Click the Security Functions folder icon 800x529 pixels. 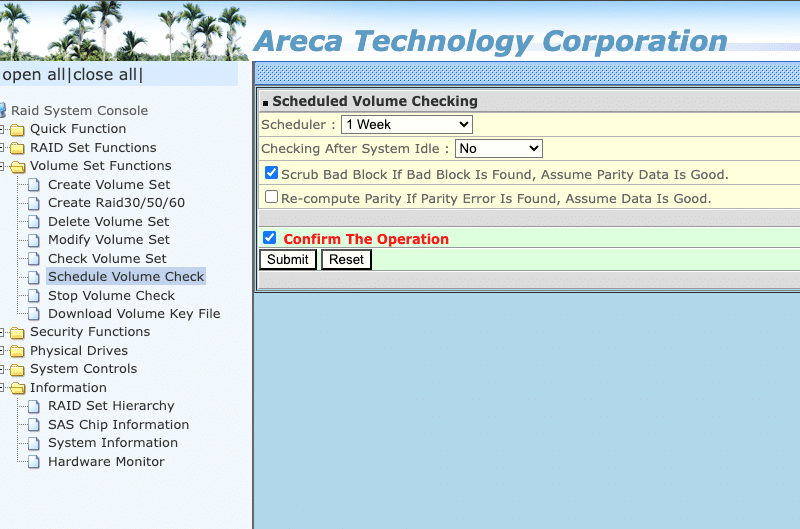coord(17,332)
